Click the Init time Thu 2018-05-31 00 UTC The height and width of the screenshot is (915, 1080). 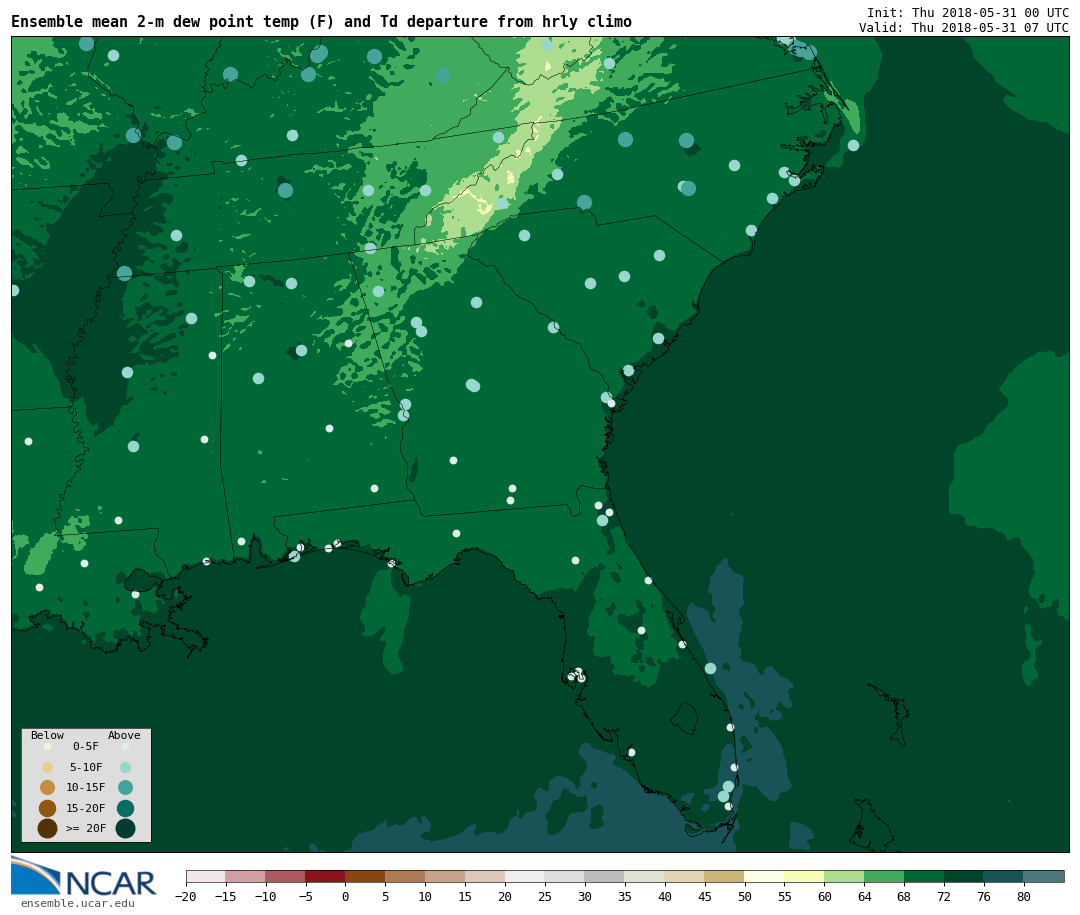tap(968, 12)
